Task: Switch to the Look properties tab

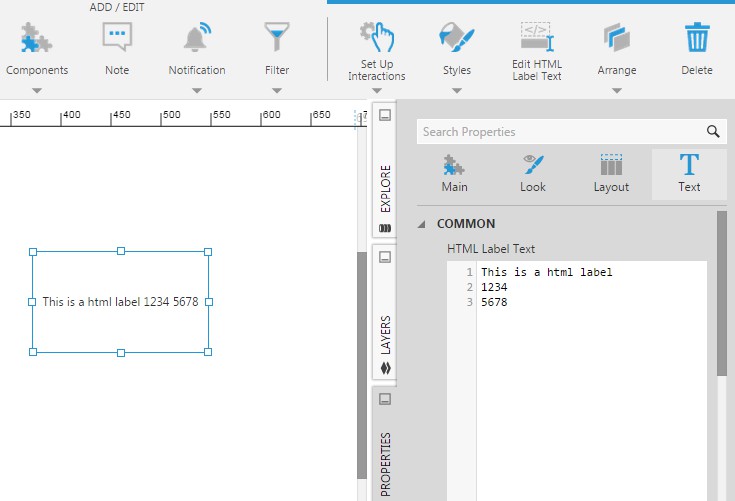Action: [x=533, y=174]
